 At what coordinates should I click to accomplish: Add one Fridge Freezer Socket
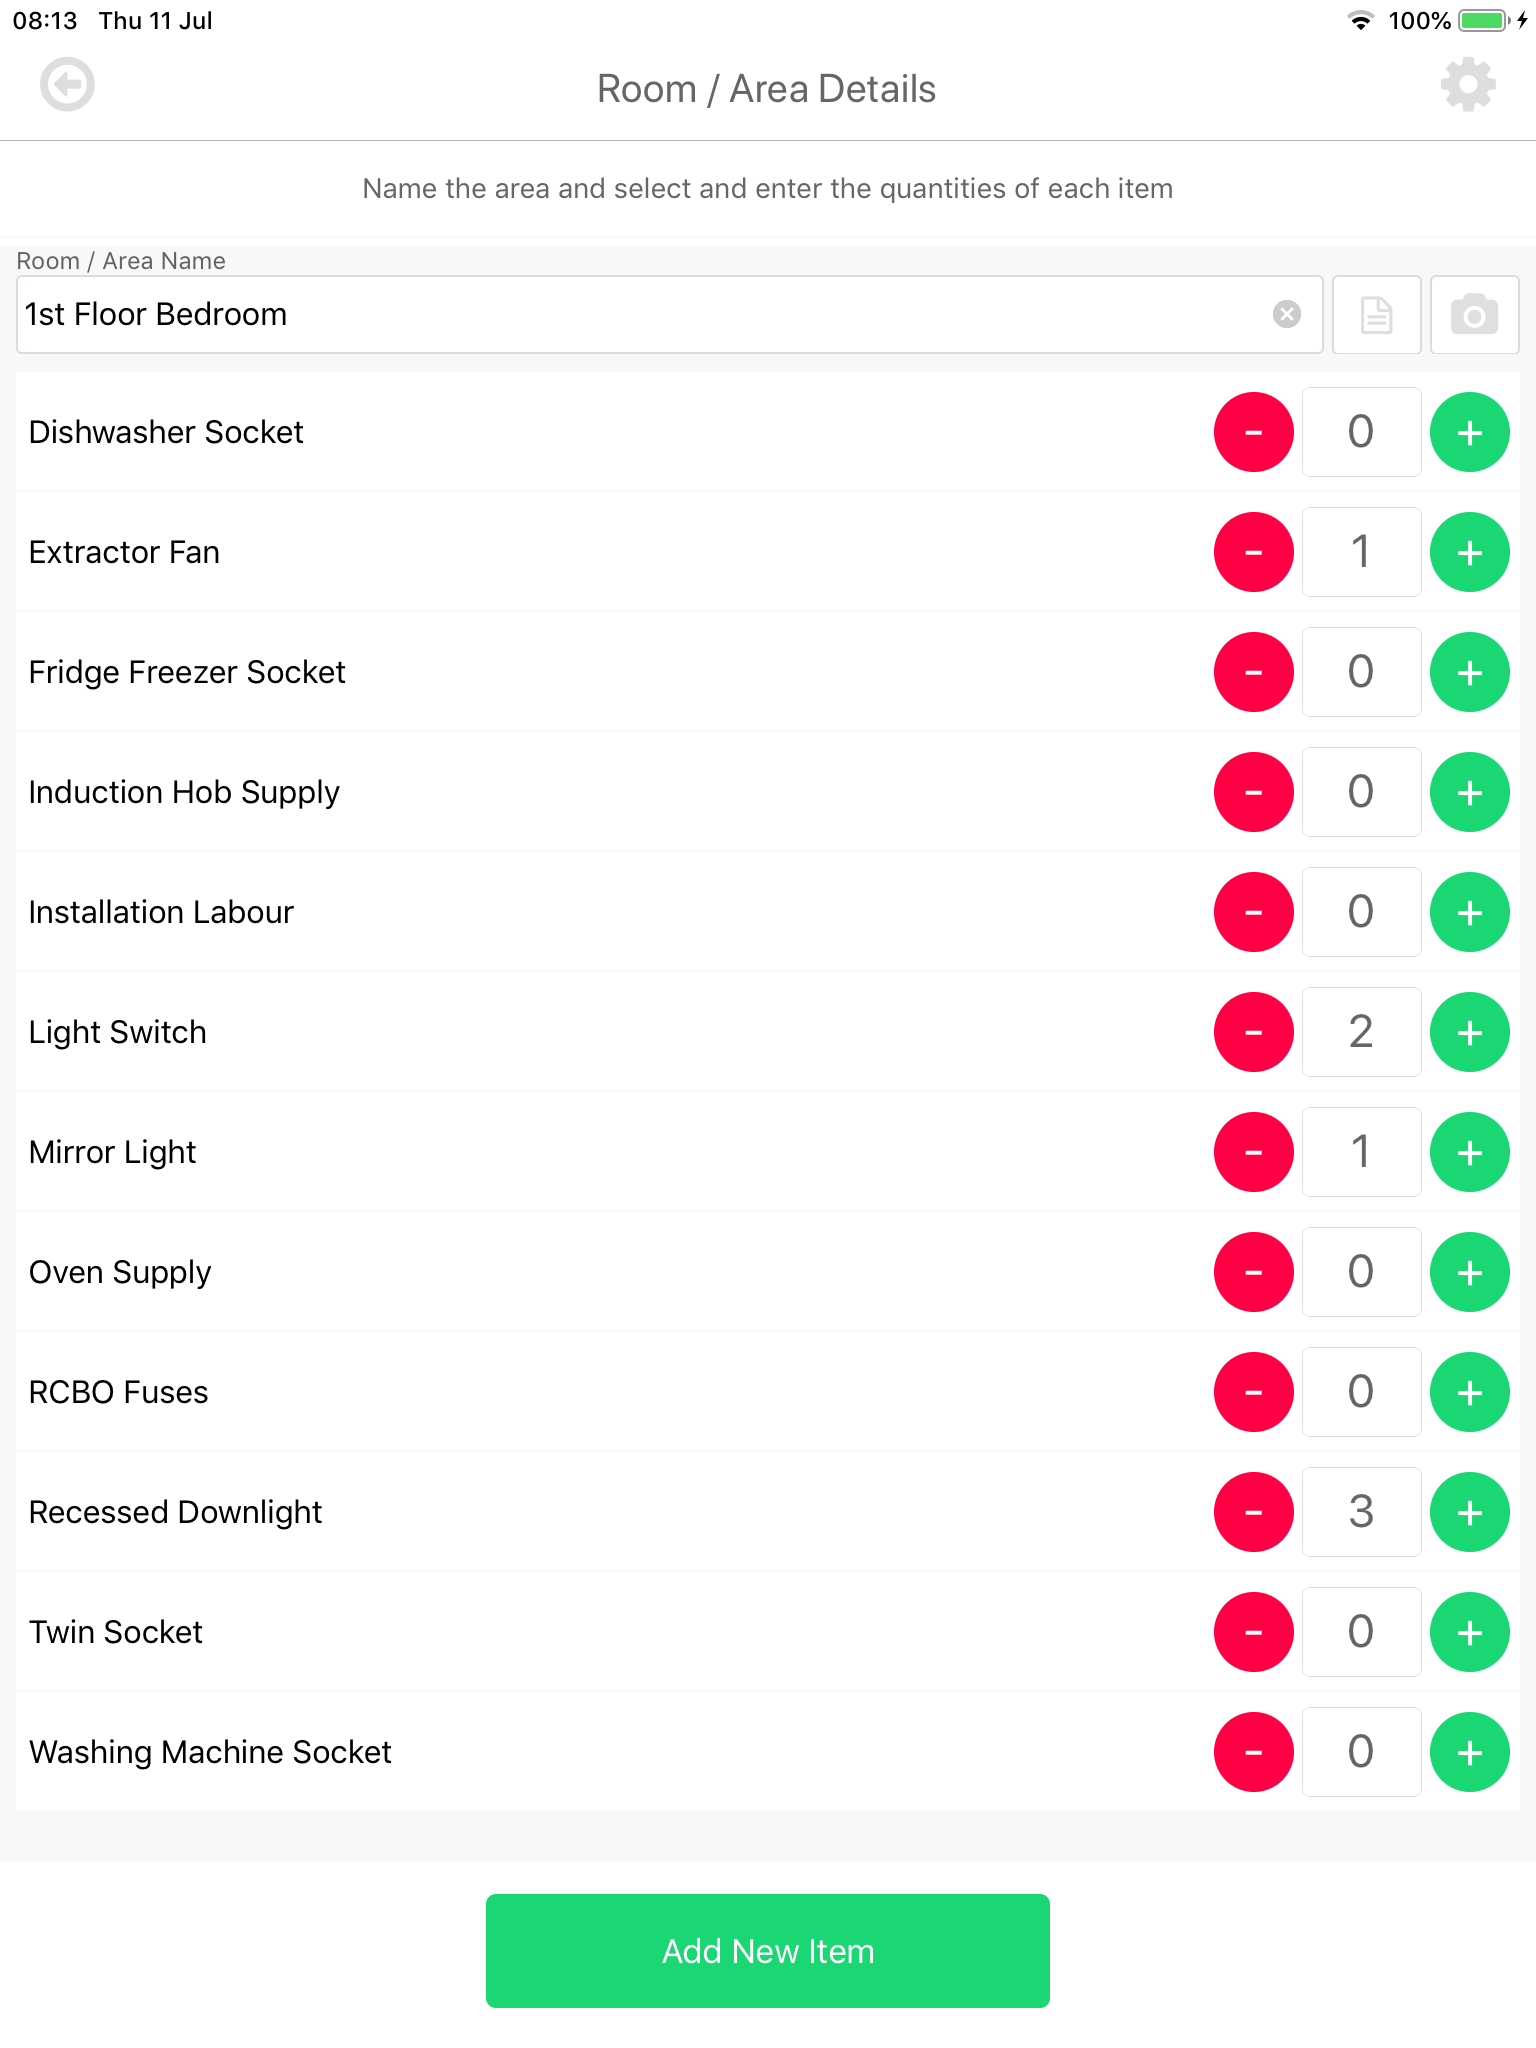coord(1469,672)
